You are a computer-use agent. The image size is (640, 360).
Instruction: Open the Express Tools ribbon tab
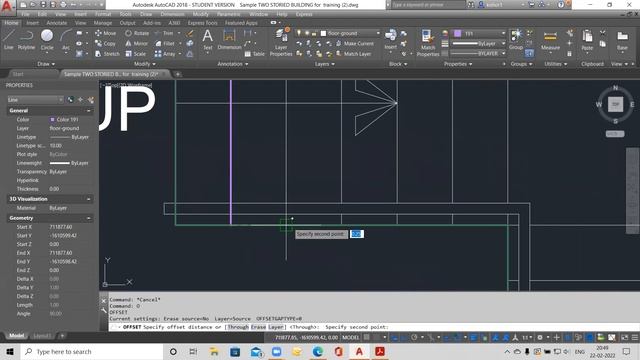[x=202, y=23]
